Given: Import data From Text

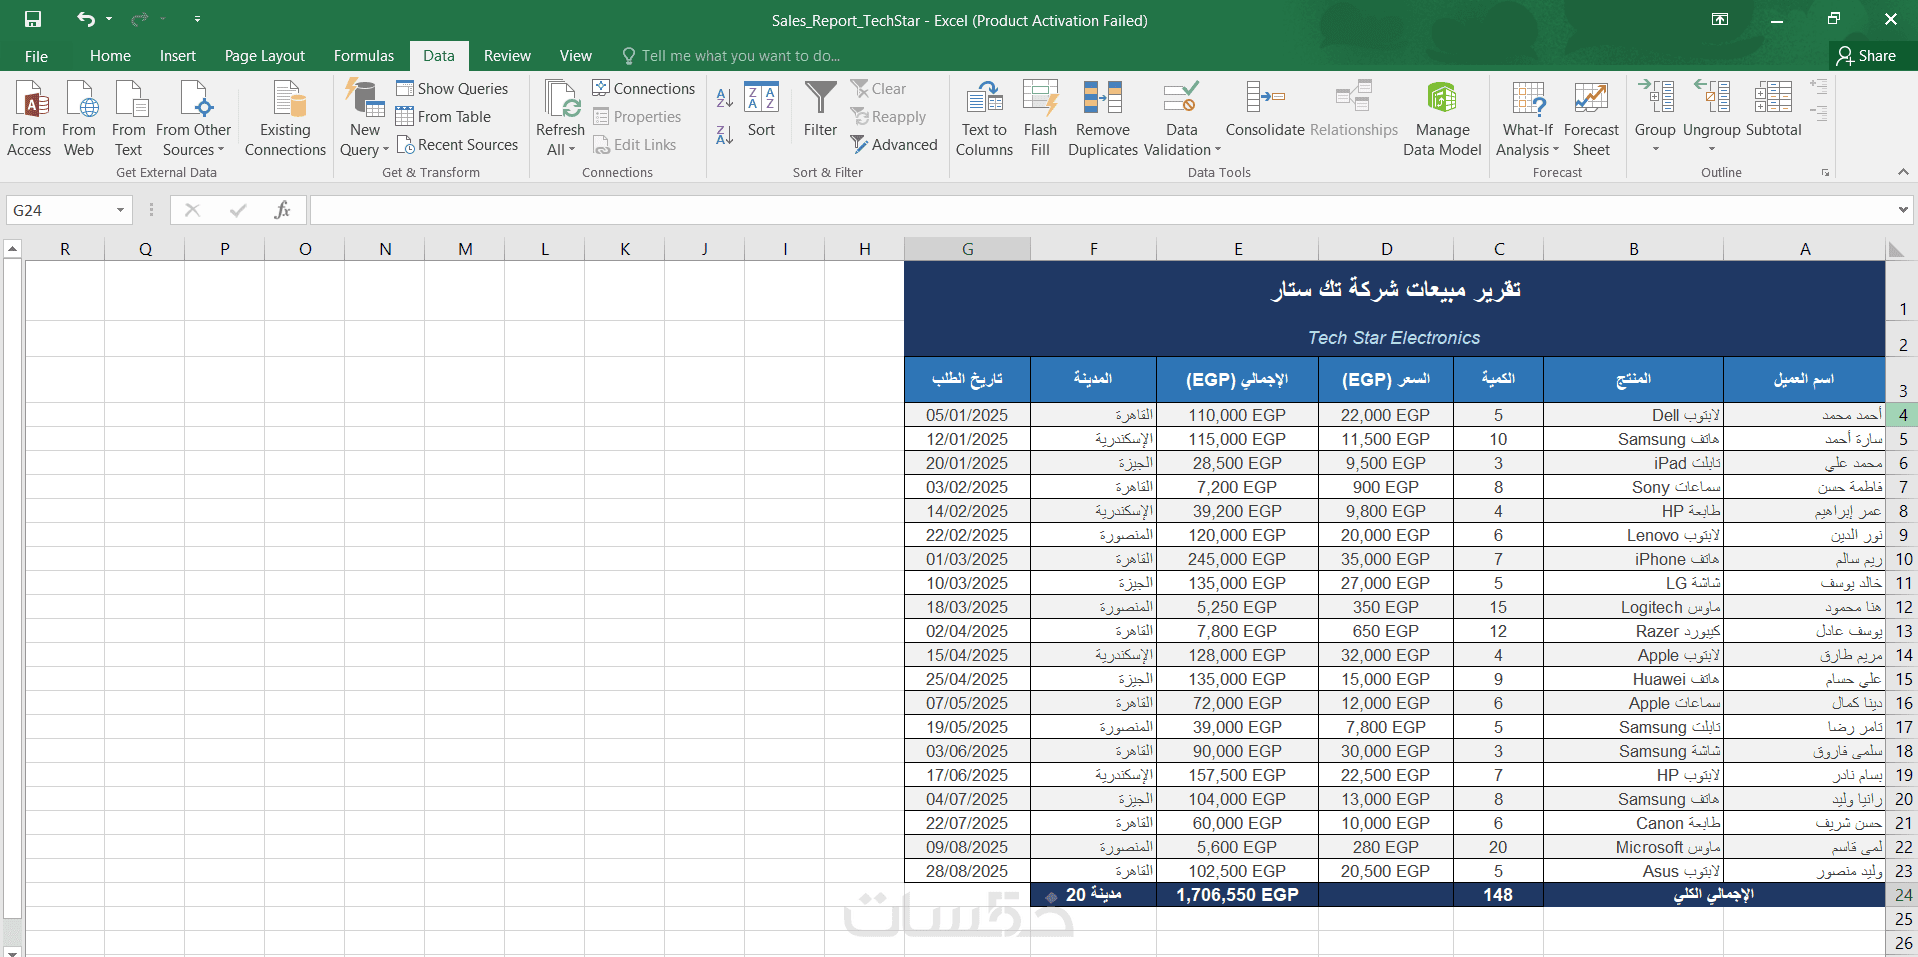Looking at the screenshot, I should [128, 118].
